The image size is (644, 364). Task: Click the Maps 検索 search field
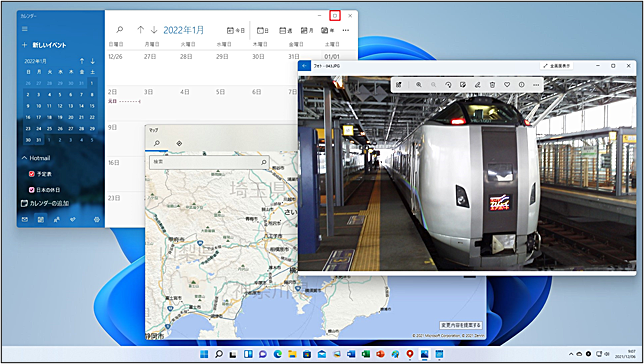pos(209,162)
